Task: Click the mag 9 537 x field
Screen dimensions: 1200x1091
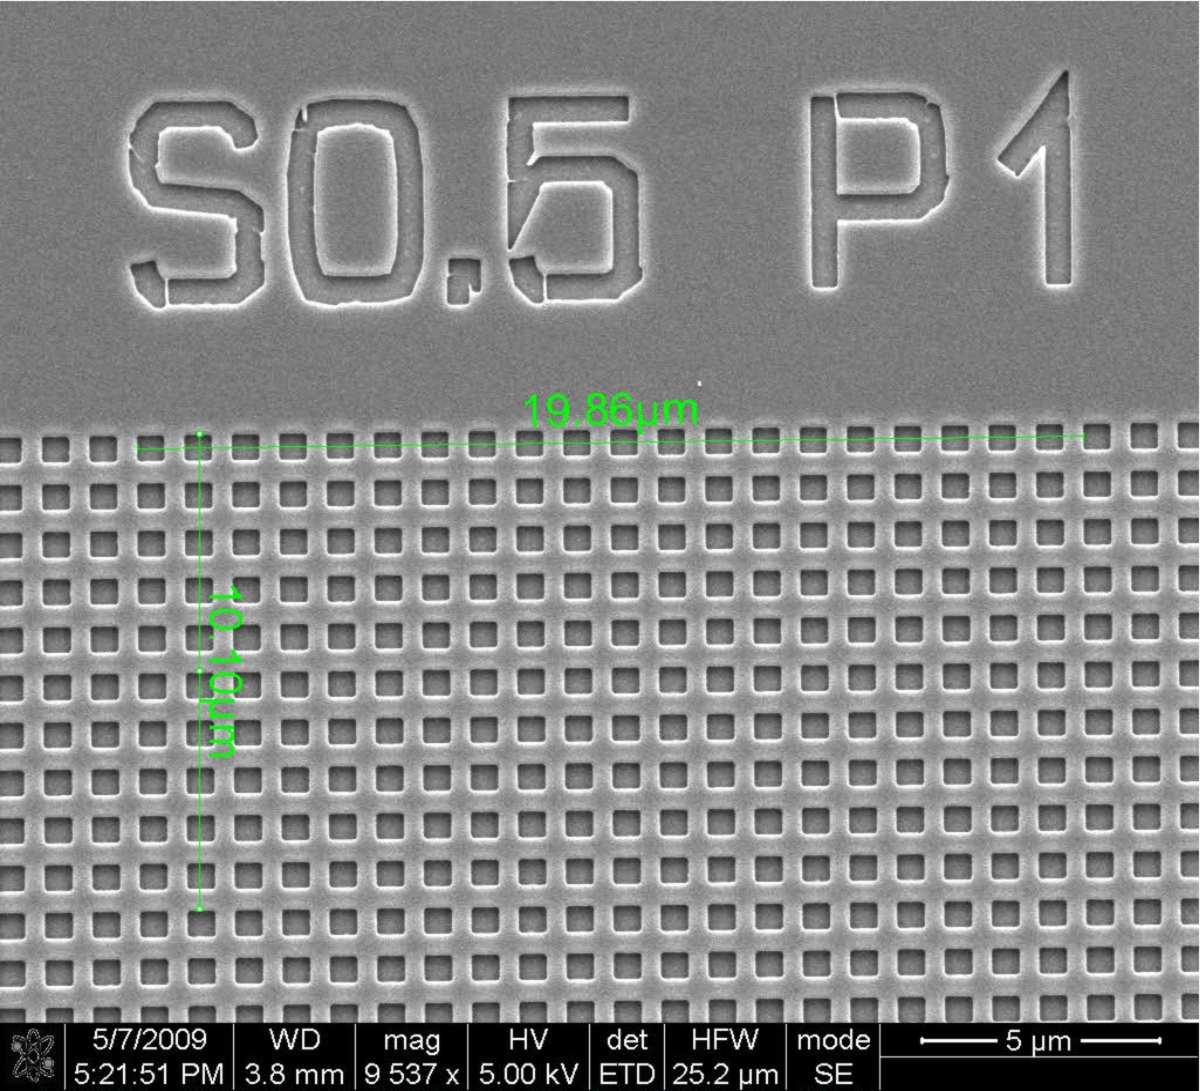Action: click(411, 1057)
